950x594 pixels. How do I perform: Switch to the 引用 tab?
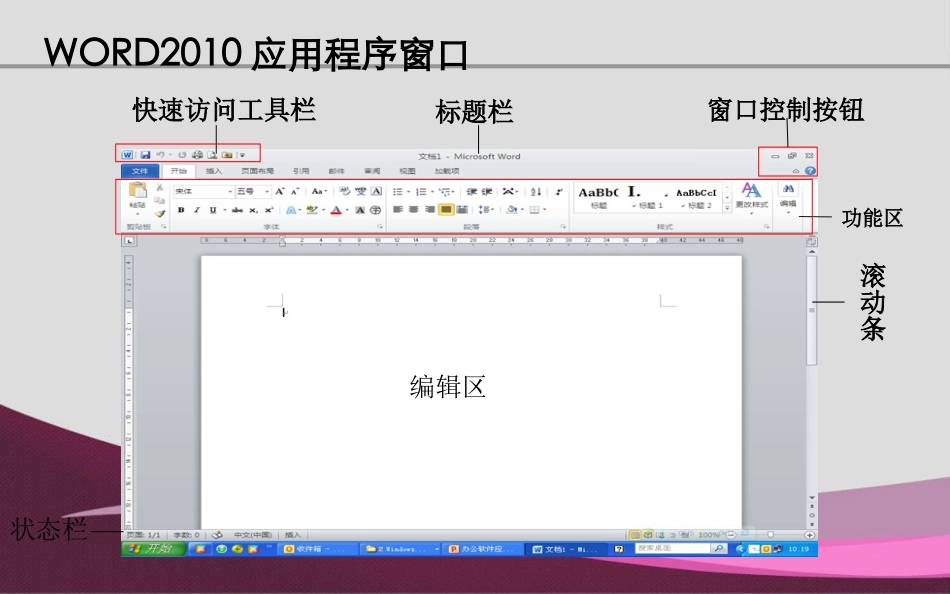click(x=301, y=171)
